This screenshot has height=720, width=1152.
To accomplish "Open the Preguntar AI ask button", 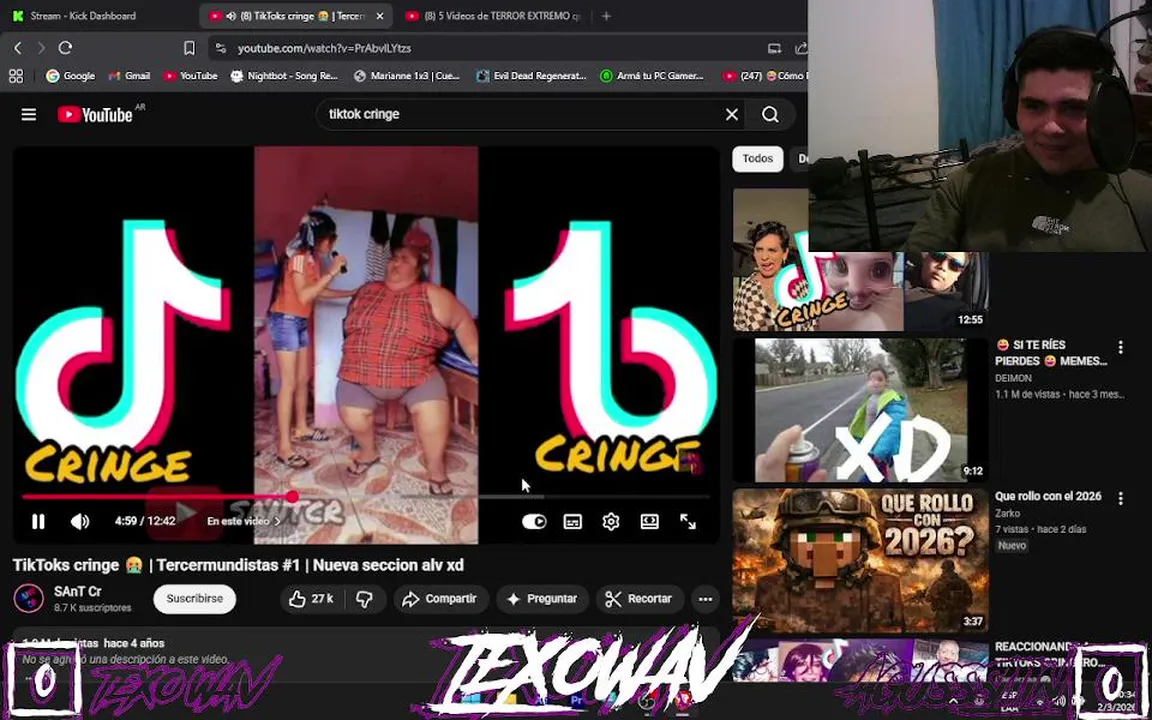I will click(x=542, y=599).
